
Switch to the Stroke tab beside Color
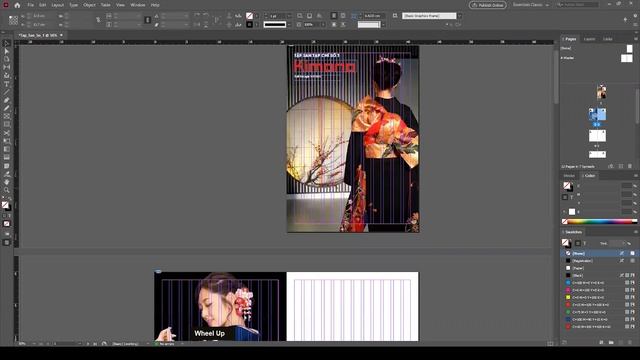click(569, 176)
